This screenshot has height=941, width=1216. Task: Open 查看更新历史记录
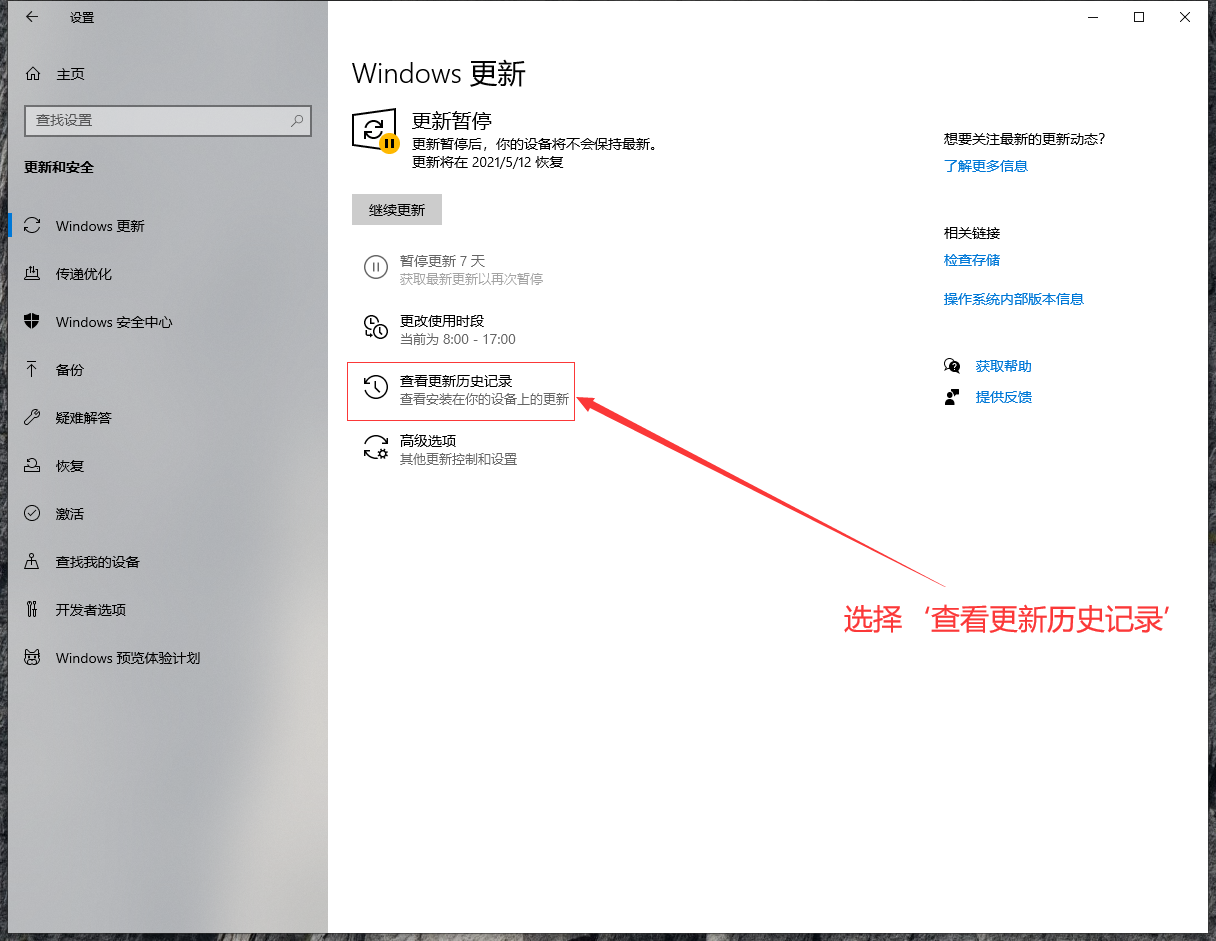tap(461, 391)
